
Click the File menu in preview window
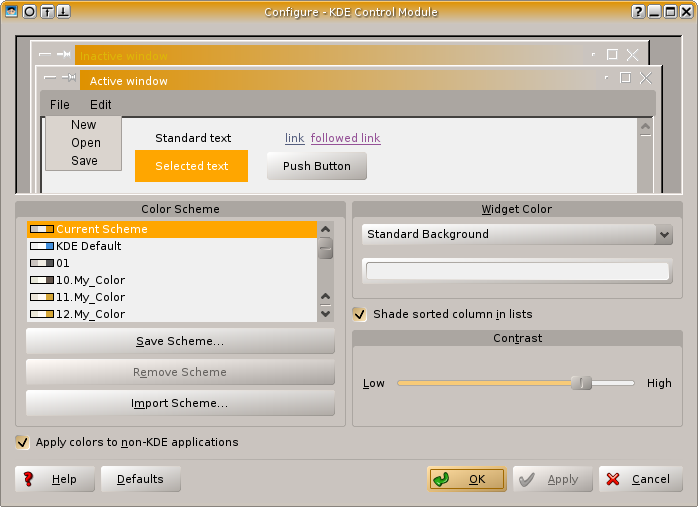point(60,105)
